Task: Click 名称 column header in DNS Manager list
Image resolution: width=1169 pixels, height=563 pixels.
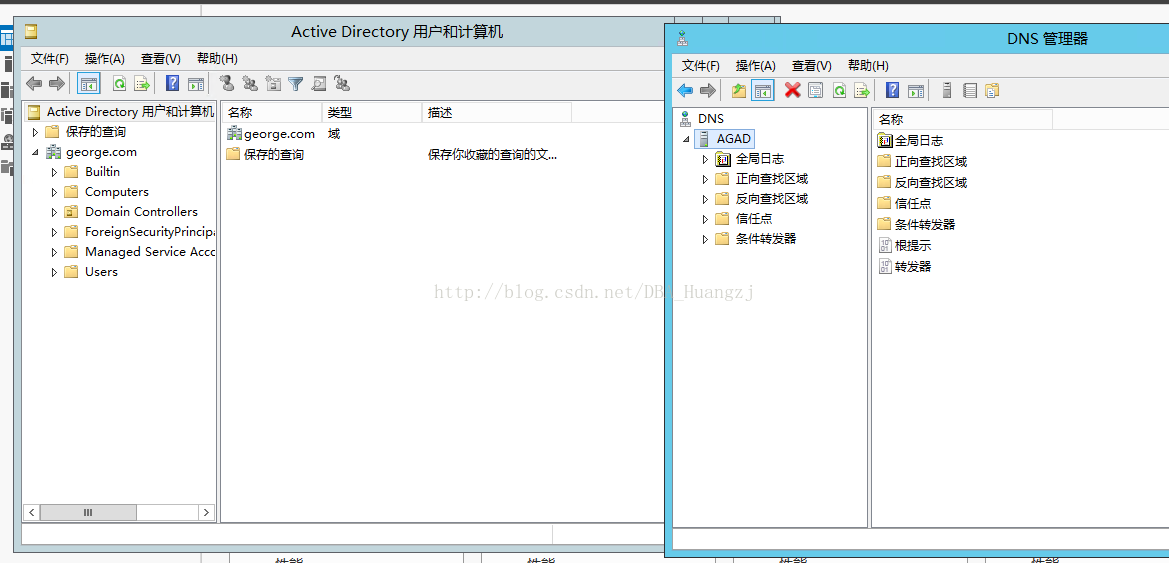Action: pyautogui.click(x=962, y=119)
